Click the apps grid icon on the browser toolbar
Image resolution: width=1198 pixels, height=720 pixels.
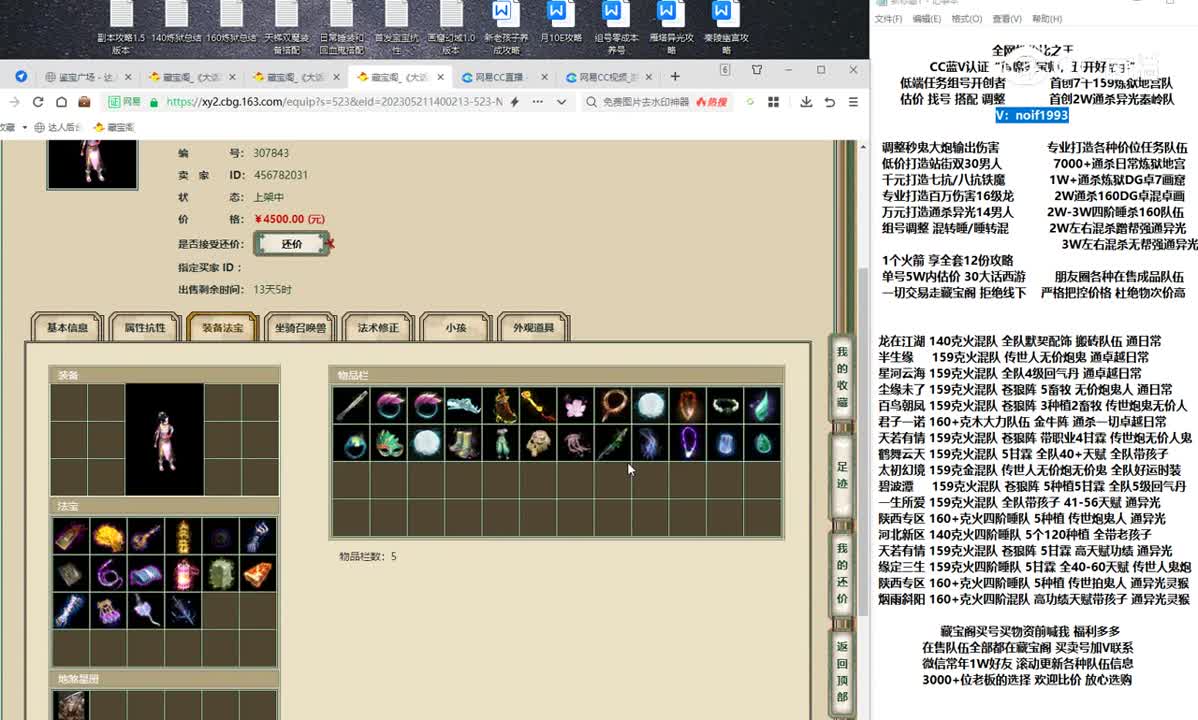[773, 101]
